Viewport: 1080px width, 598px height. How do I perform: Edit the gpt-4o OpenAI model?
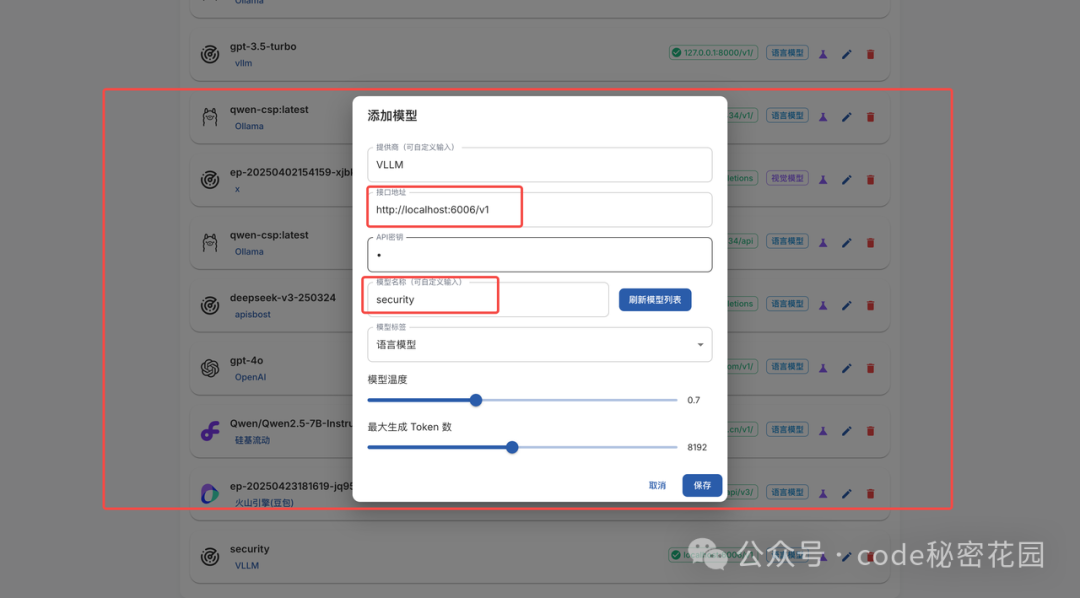pos(847,367)
